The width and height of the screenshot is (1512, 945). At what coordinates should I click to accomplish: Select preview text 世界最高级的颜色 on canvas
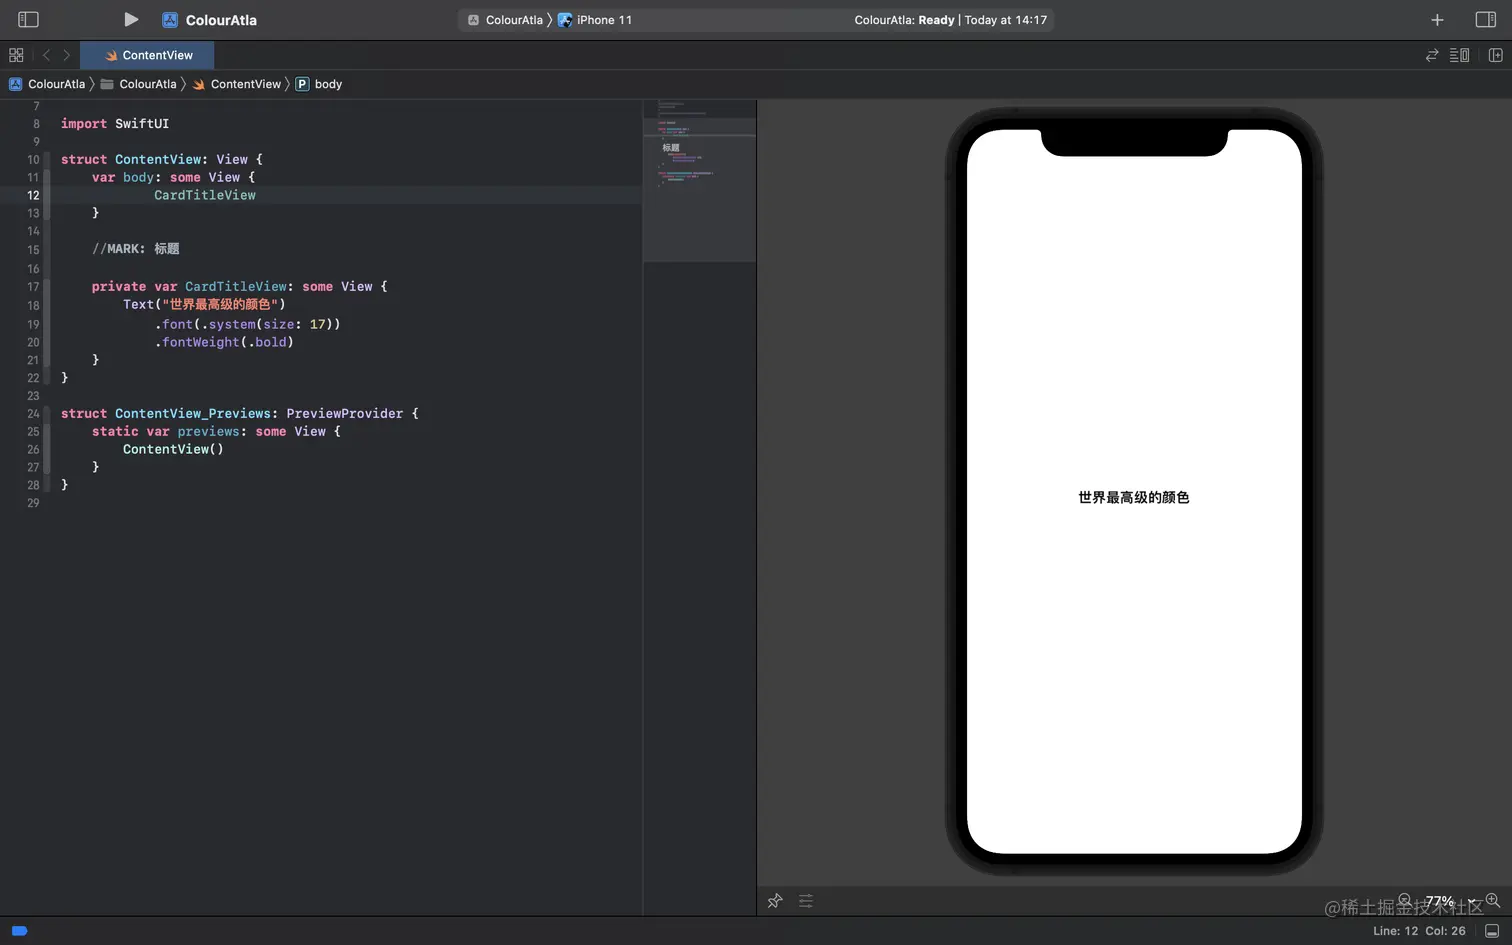(x=1134, y=497)
